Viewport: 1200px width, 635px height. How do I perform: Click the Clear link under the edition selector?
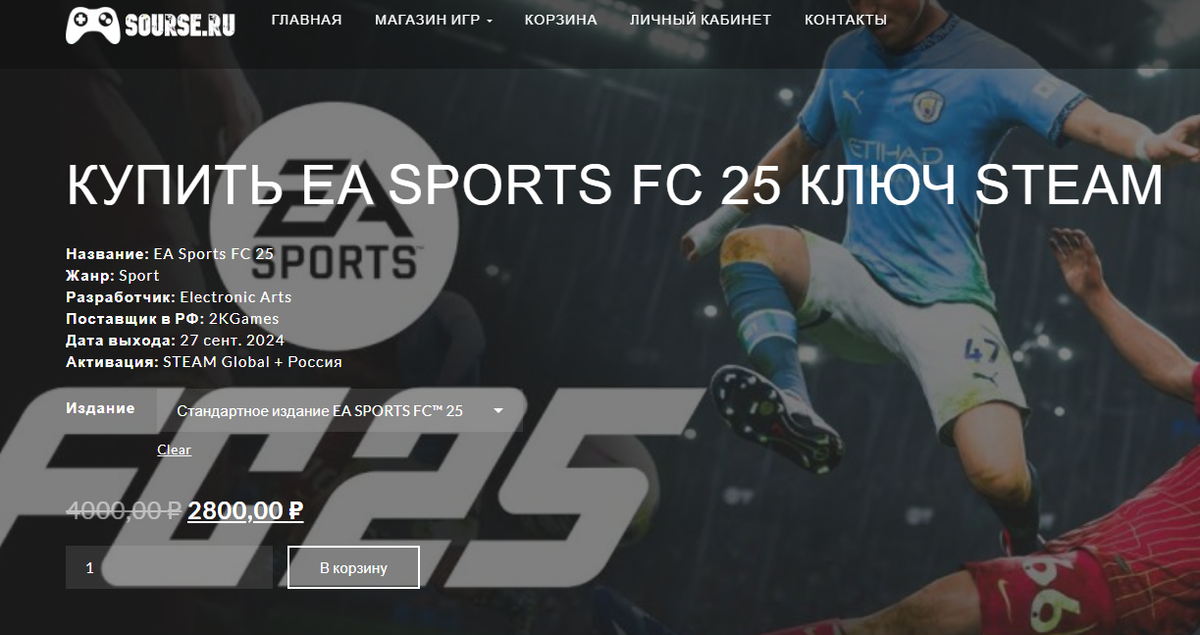174,450
